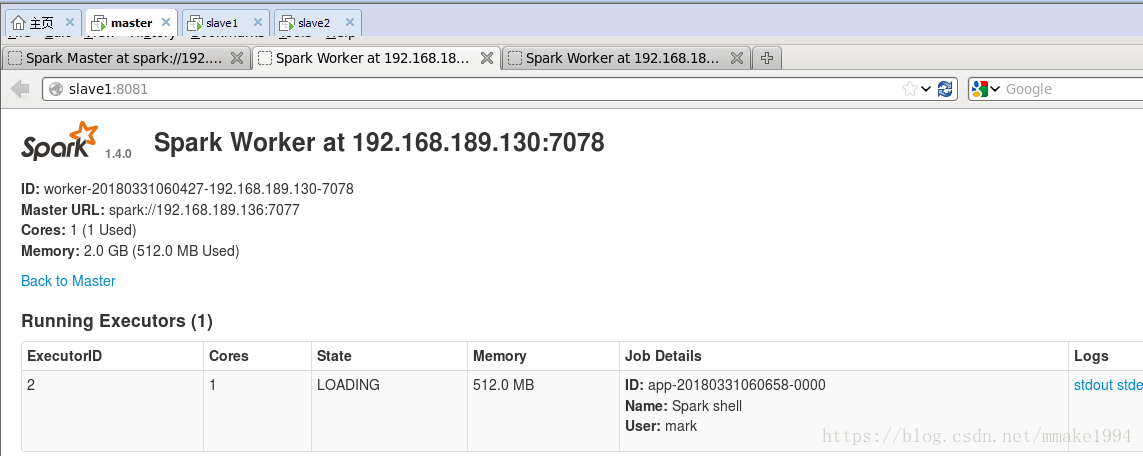
Task: Click the Spark logo
Action: coord(60,141)
